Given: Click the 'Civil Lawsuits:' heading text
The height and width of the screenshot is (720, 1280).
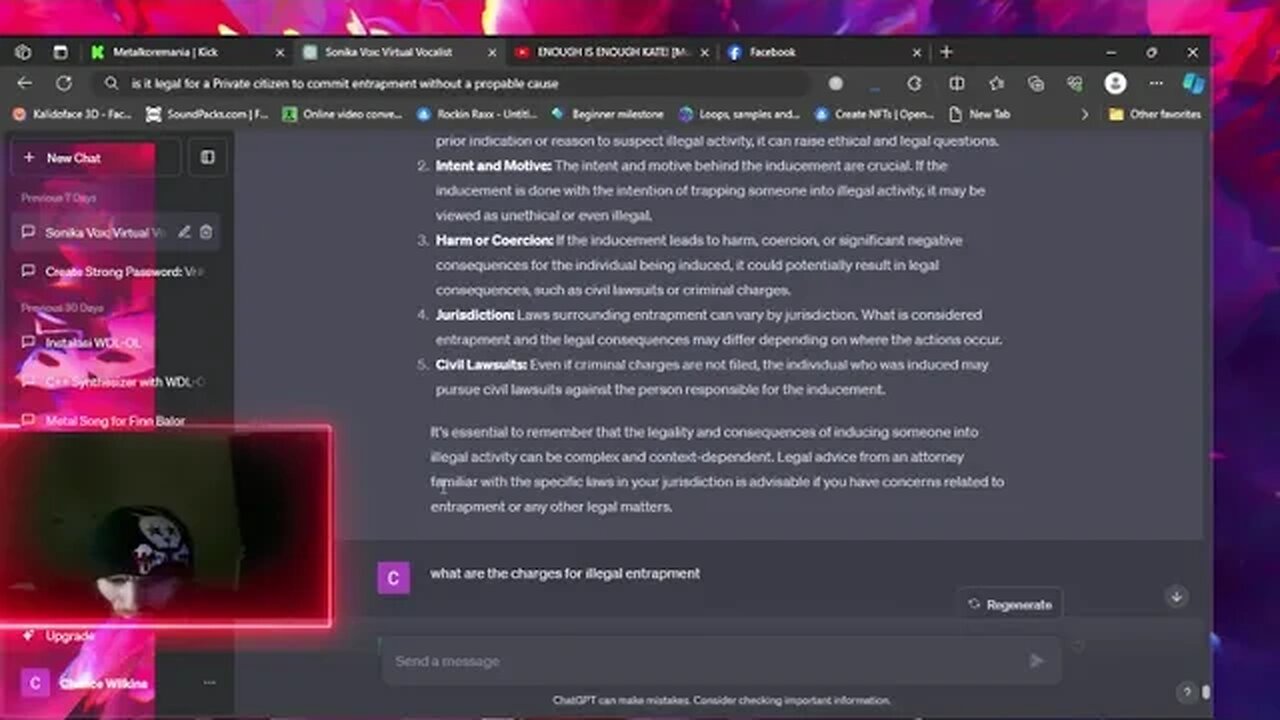Looking at the screenshot, I should tap(481, 365).
